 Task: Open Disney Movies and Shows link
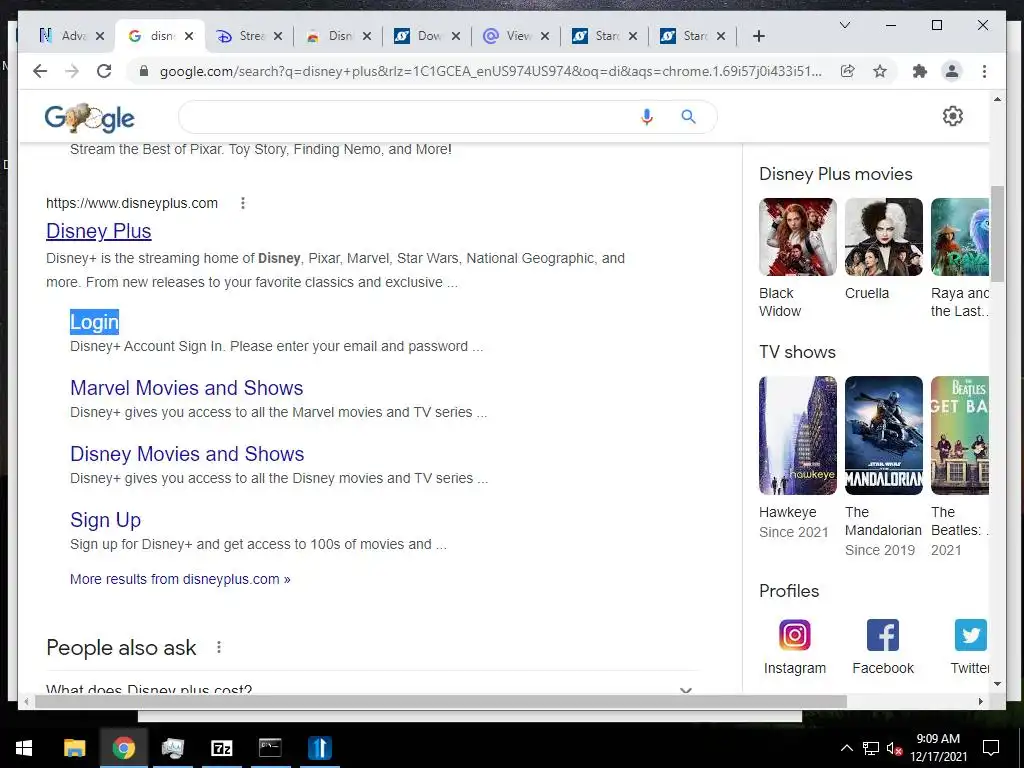(x=187, y=454)
